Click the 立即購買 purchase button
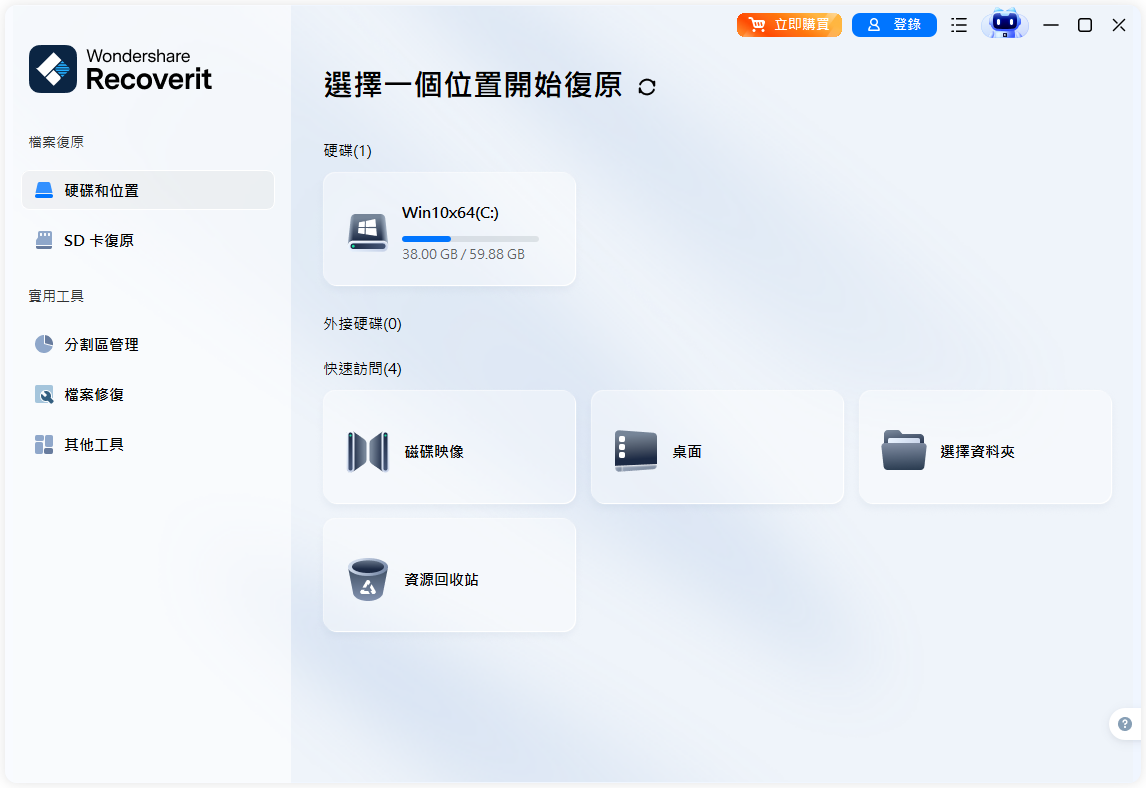1146x788 pixels. click(x=789, y=24)
